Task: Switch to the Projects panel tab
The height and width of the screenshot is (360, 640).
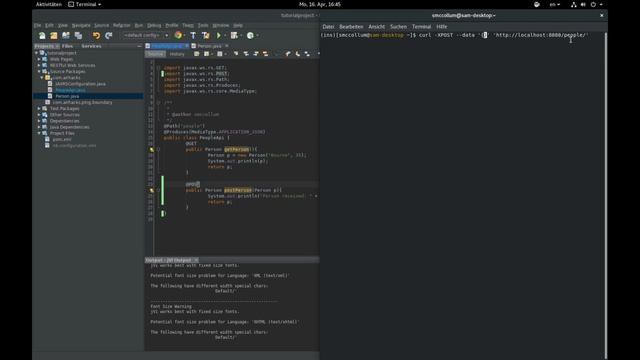Action: tap(44, 46)
